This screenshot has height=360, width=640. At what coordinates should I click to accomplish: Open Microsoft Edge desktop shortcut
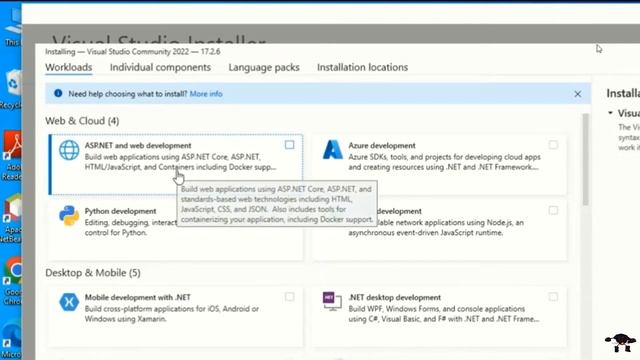(x=11, y=341)
